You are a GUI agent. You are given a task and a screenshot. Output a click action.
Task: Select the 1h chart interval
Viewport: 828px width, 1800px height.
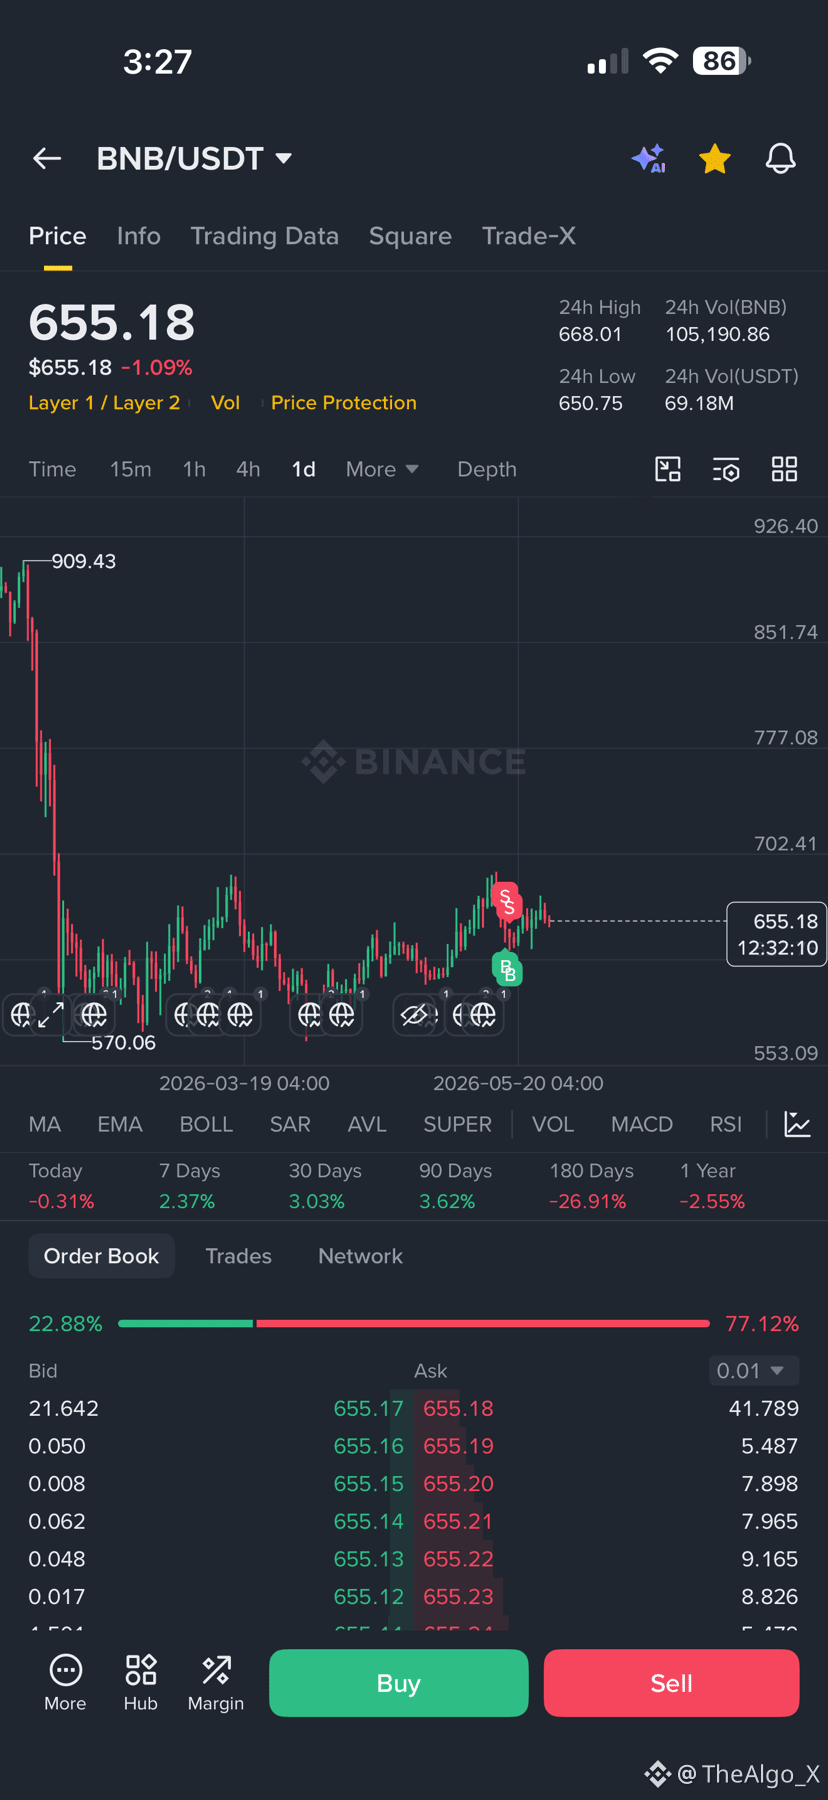pos(194,469)
